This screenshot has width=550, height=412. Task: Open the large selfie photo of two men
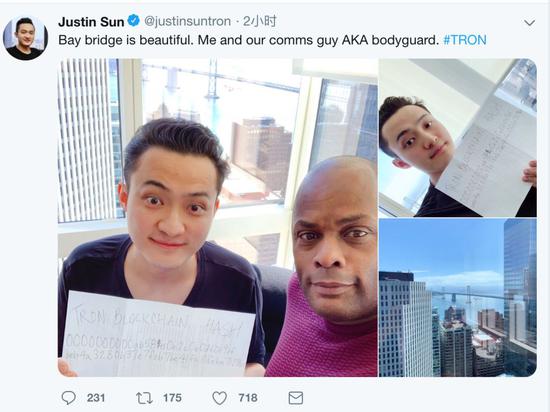tap(218, 217)
